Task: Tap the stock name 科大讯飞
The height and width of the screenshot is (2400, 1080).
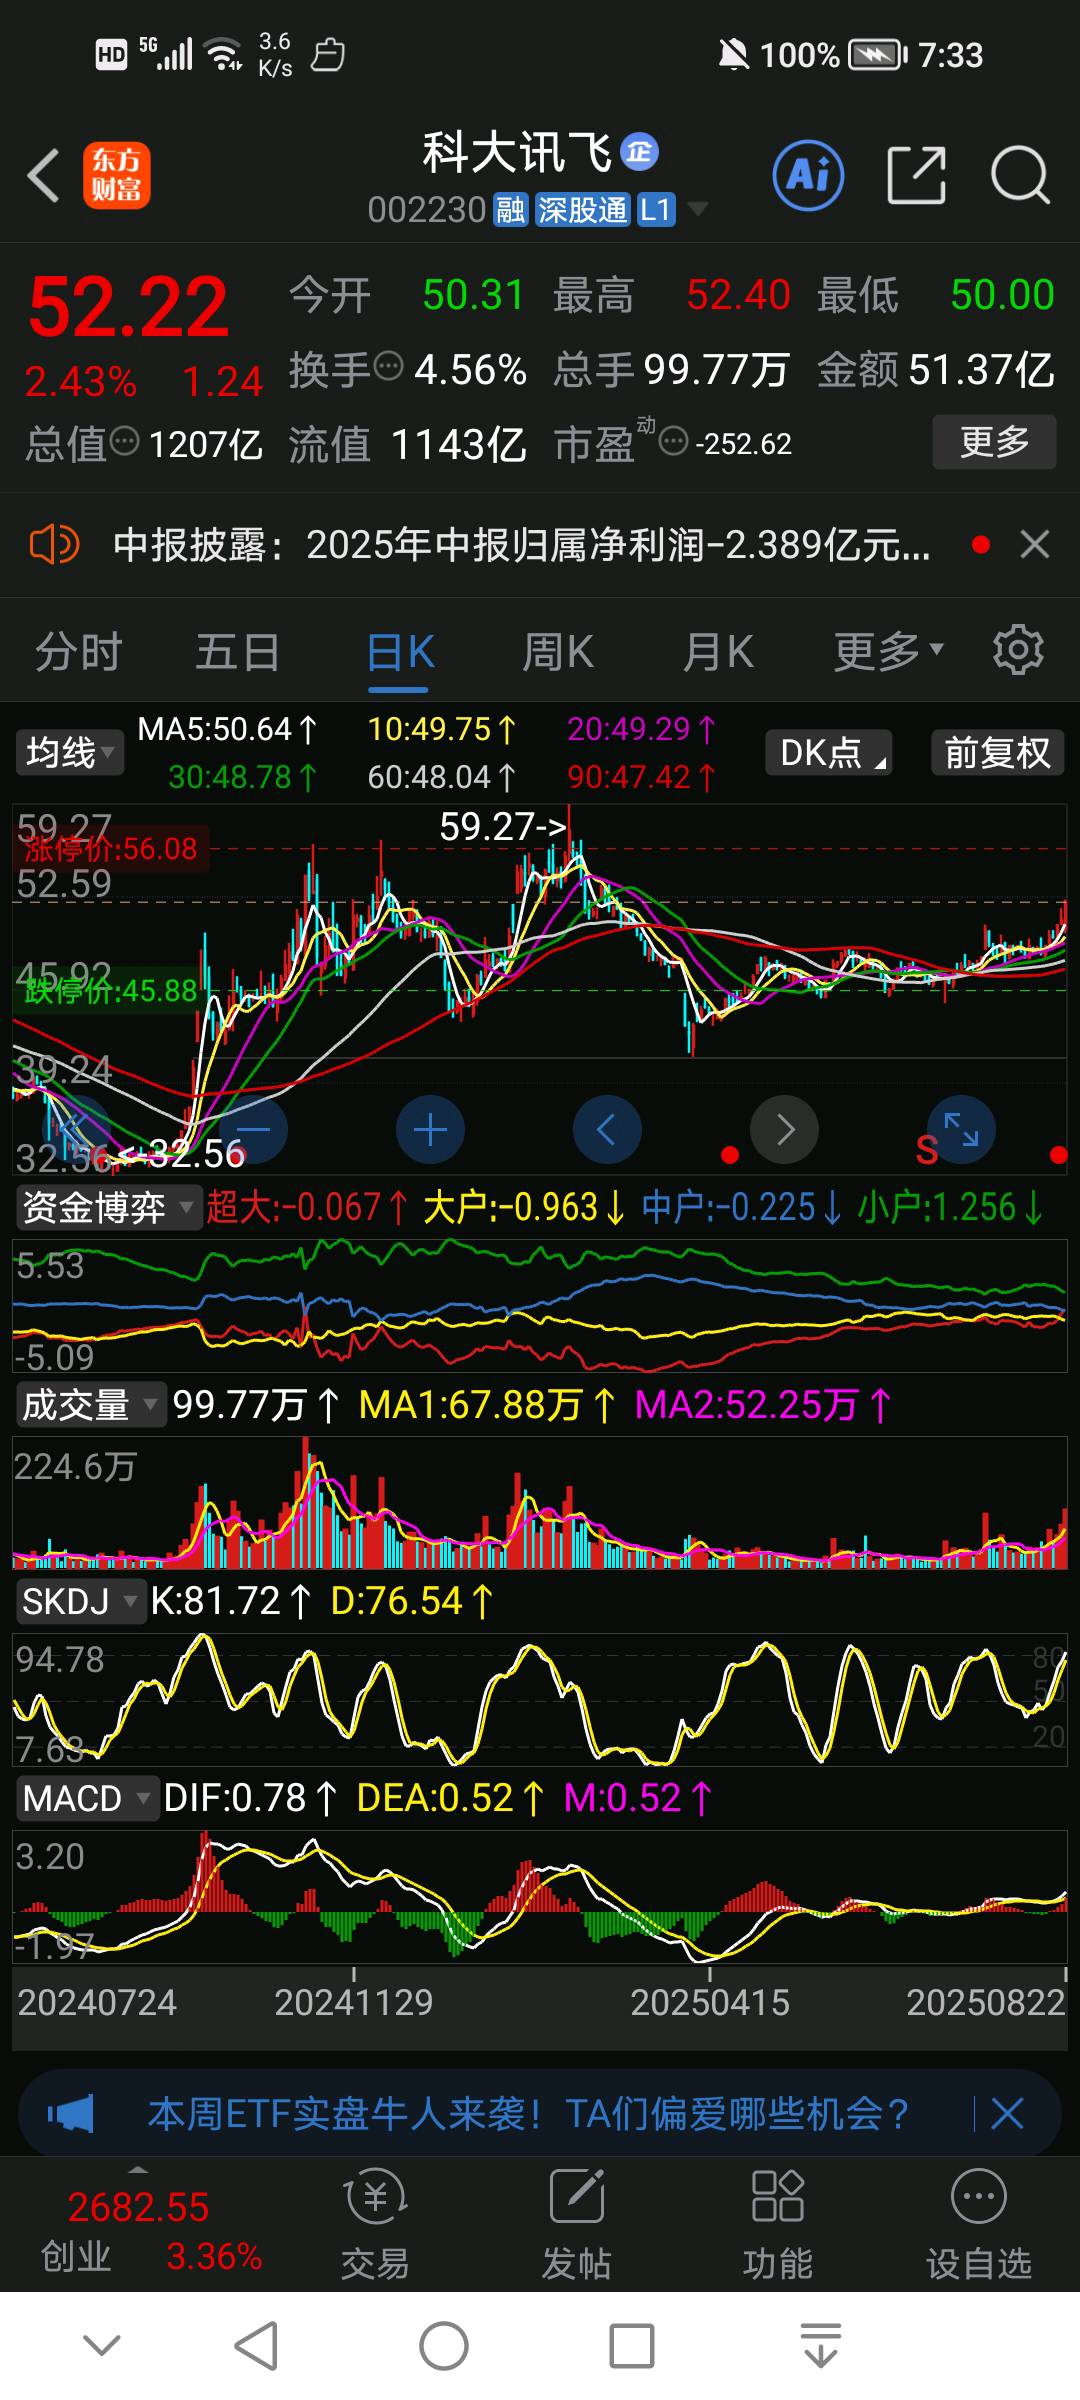Action: click(x=517, y=152)
